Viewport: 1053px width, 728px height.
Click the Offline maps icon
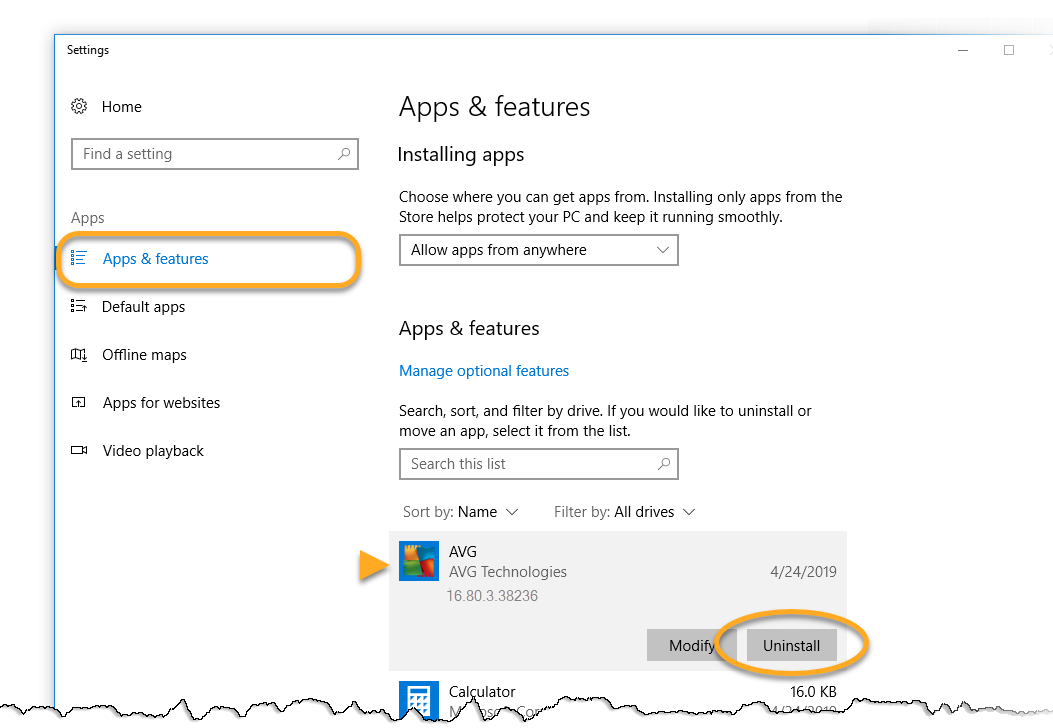[79, 355]
